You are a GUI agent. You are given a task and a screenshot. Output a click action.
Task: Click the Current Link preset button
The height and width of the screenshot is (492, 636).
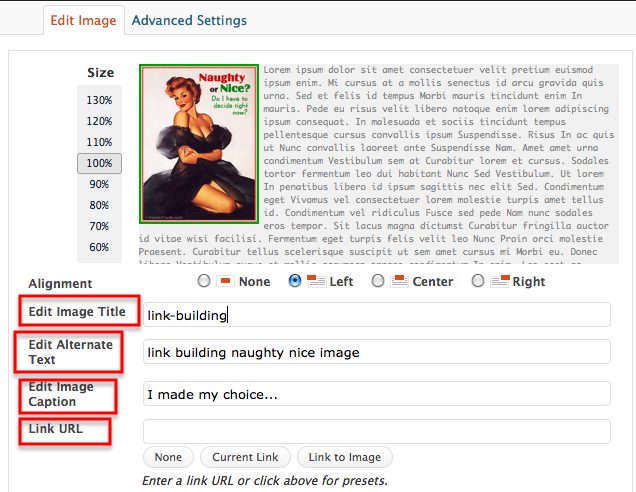coord(245,457)
